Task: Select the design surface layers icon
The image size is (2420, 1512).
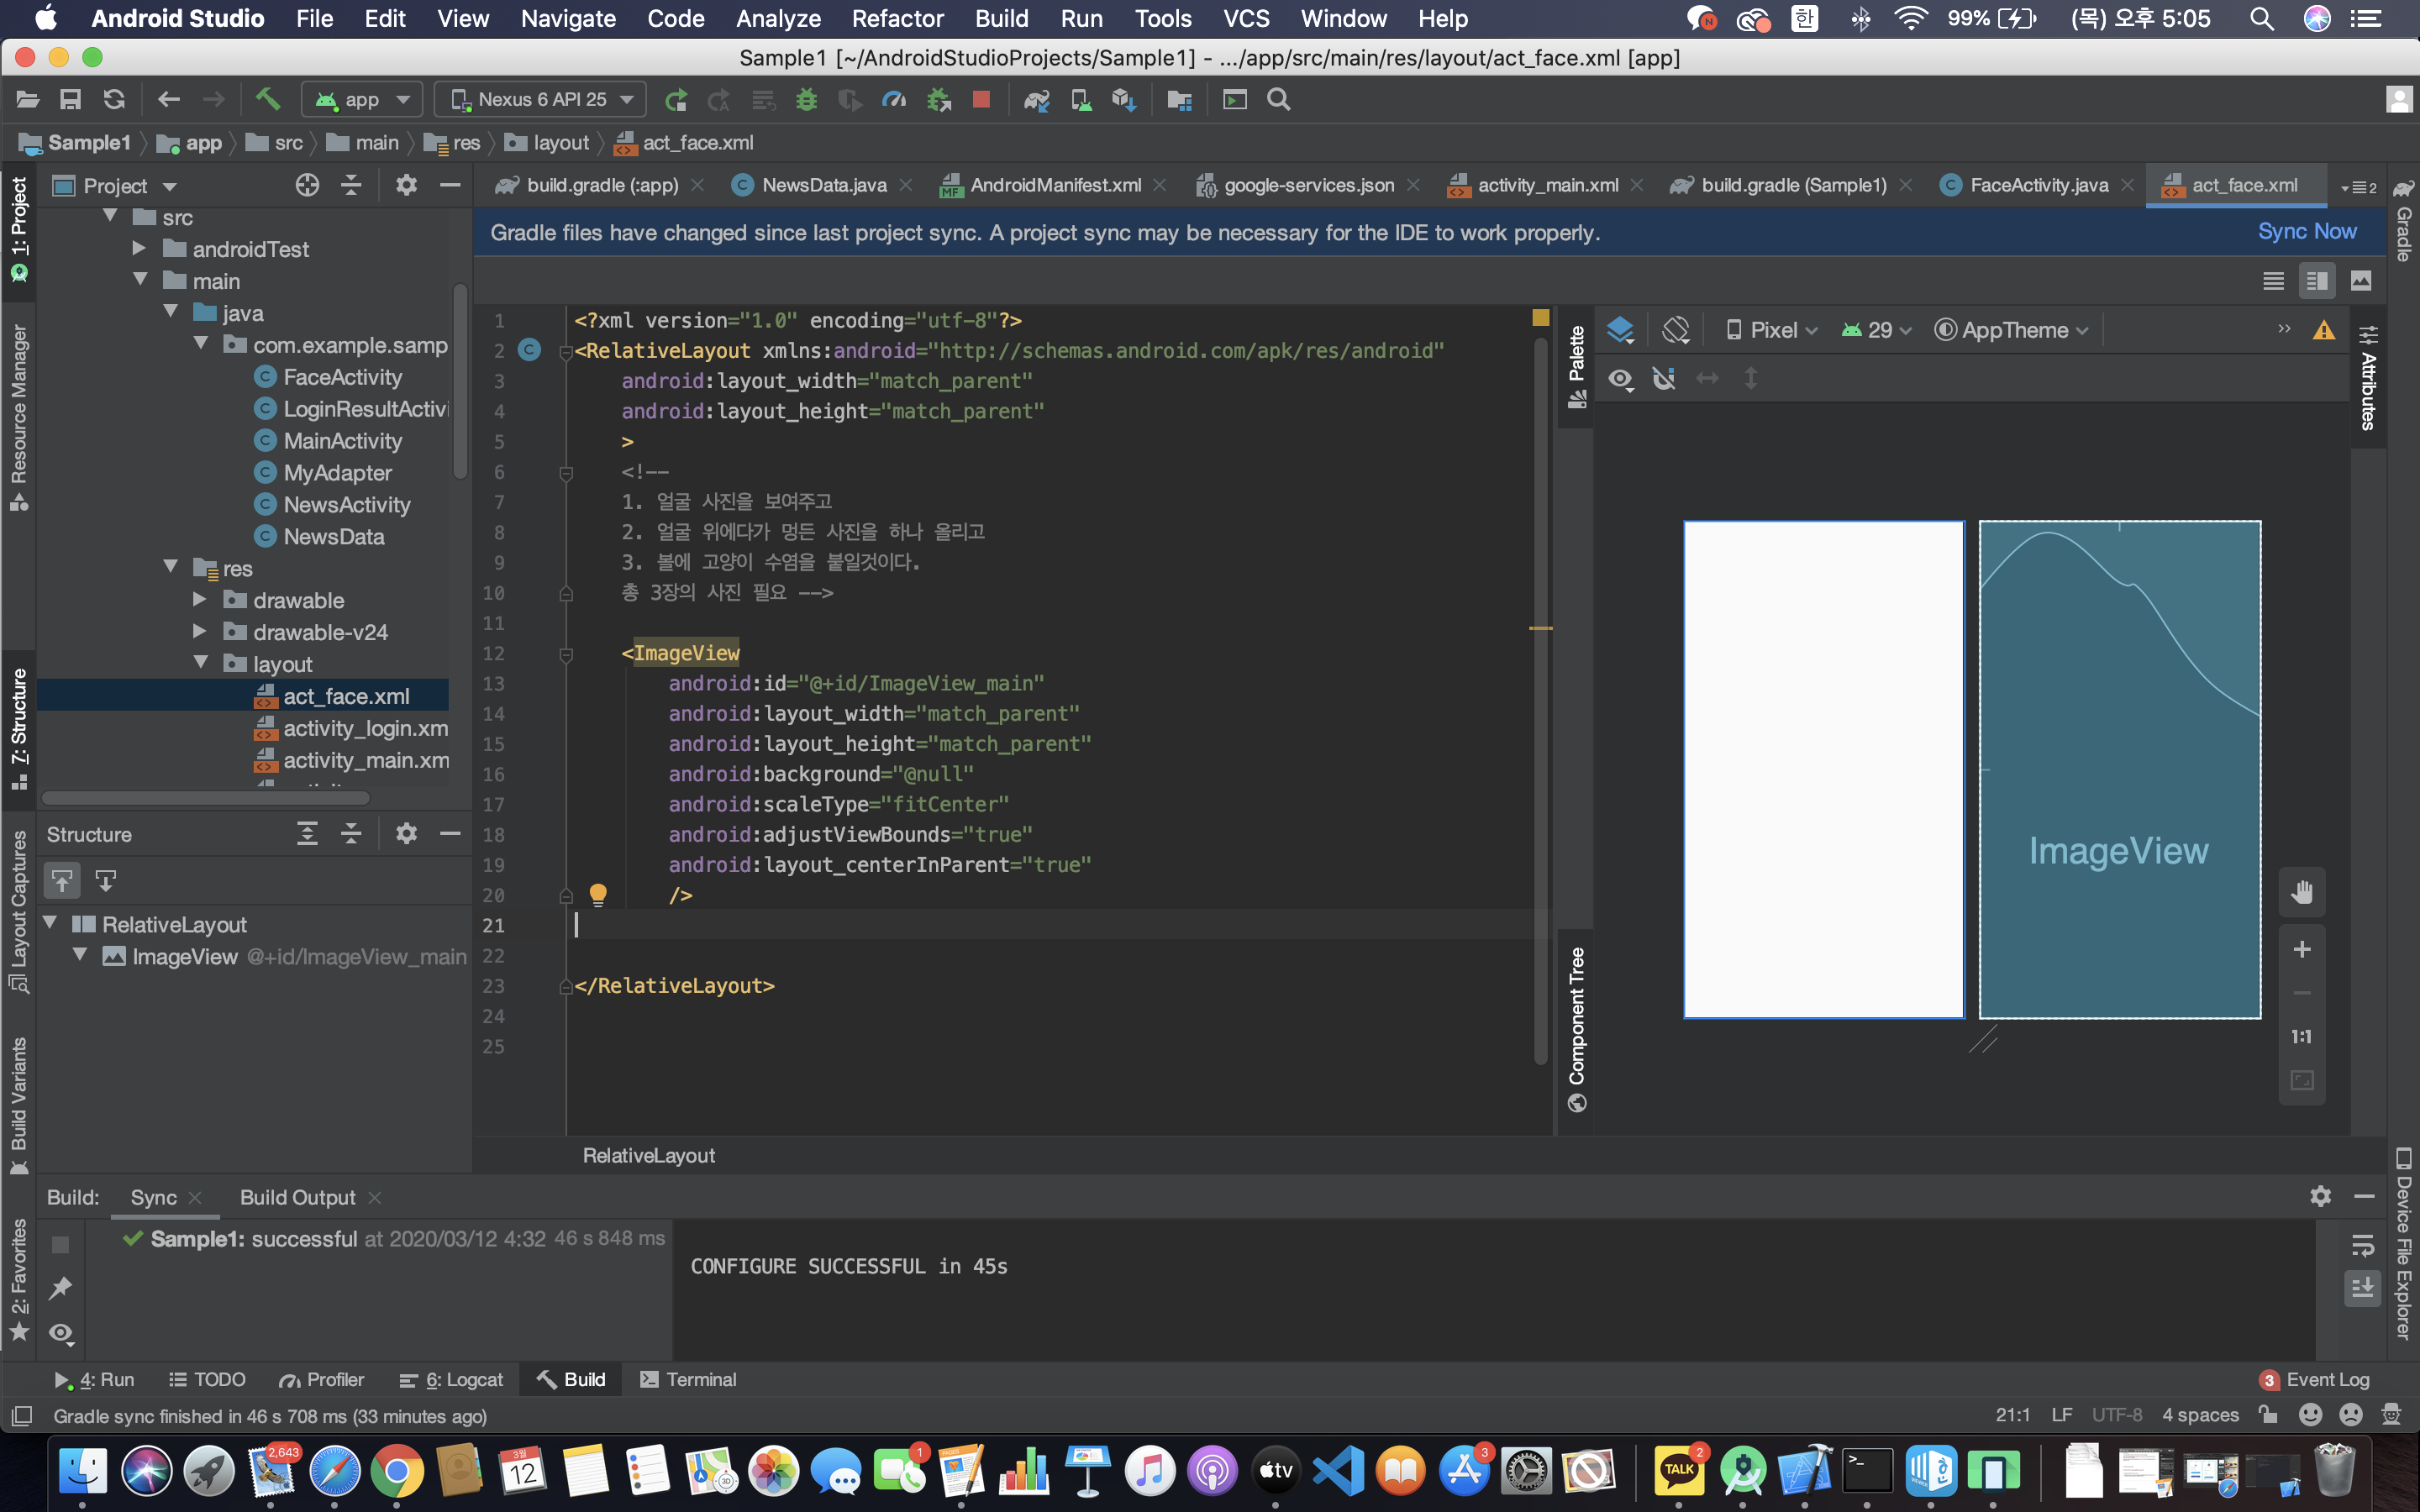Action: 1620,330
